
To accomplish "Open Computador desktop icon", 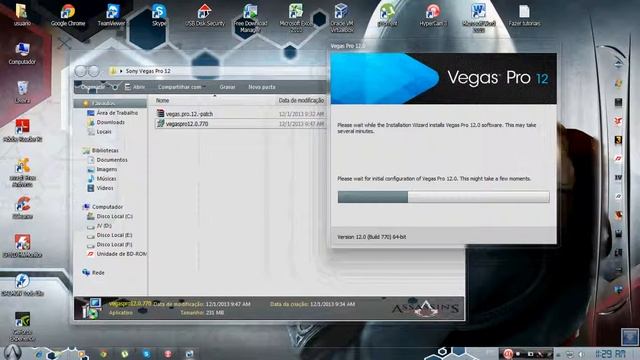I will pos(22,53).
